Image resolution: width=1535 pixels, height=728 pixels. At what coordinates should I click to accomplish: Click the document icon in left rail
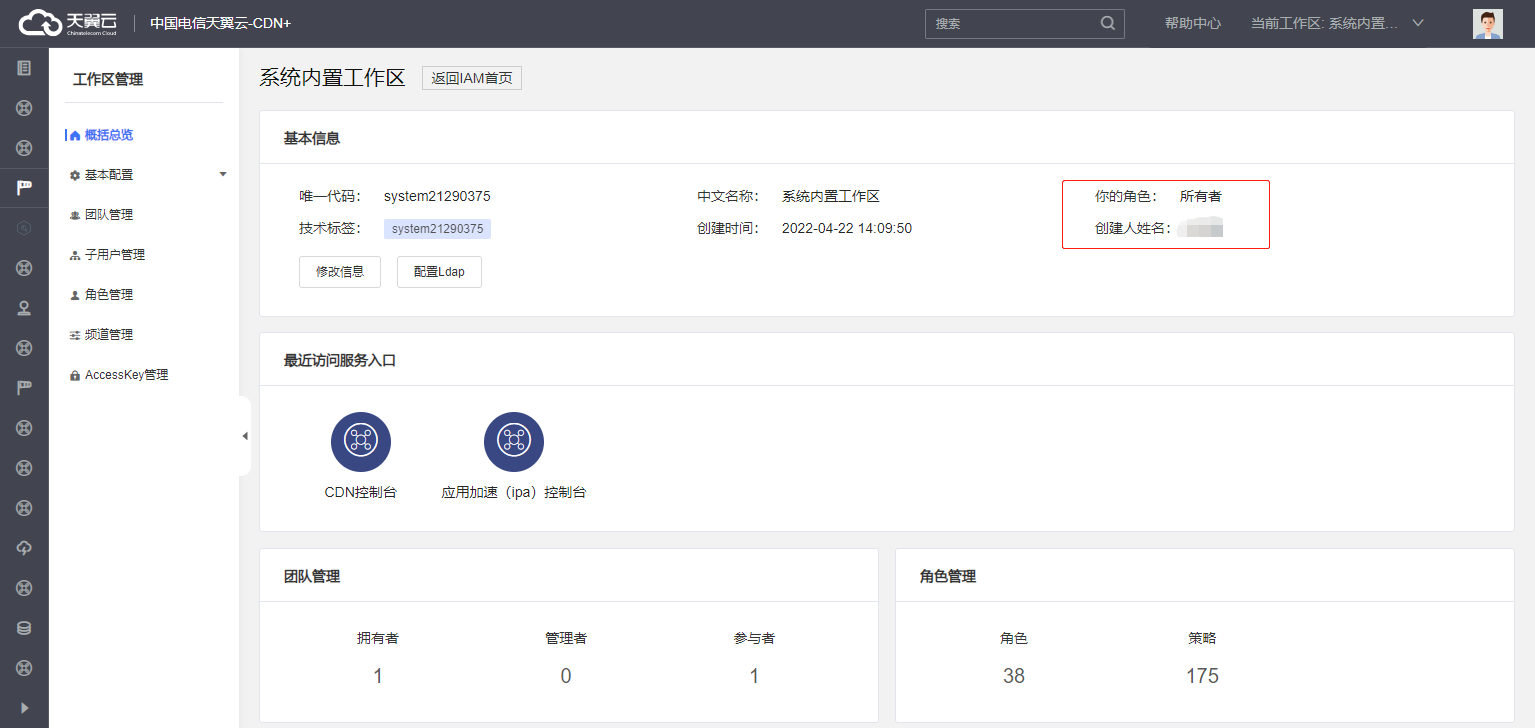[x=24, y=68]
